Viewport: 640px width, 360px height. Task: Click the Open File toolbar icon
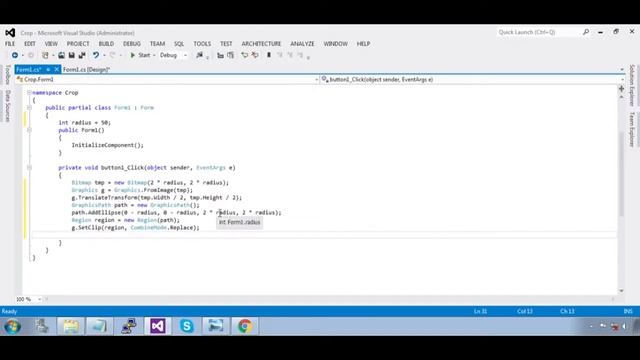[x=61, y=55]
